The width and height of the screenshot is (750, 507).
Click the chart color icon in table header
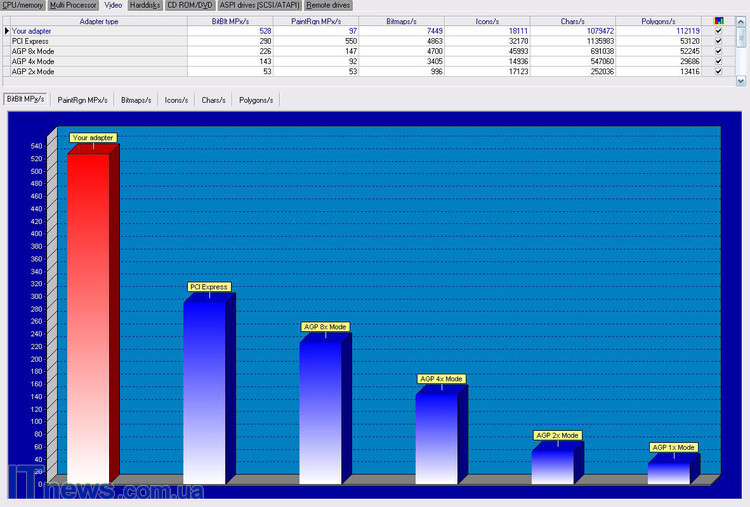coord(719,20)
